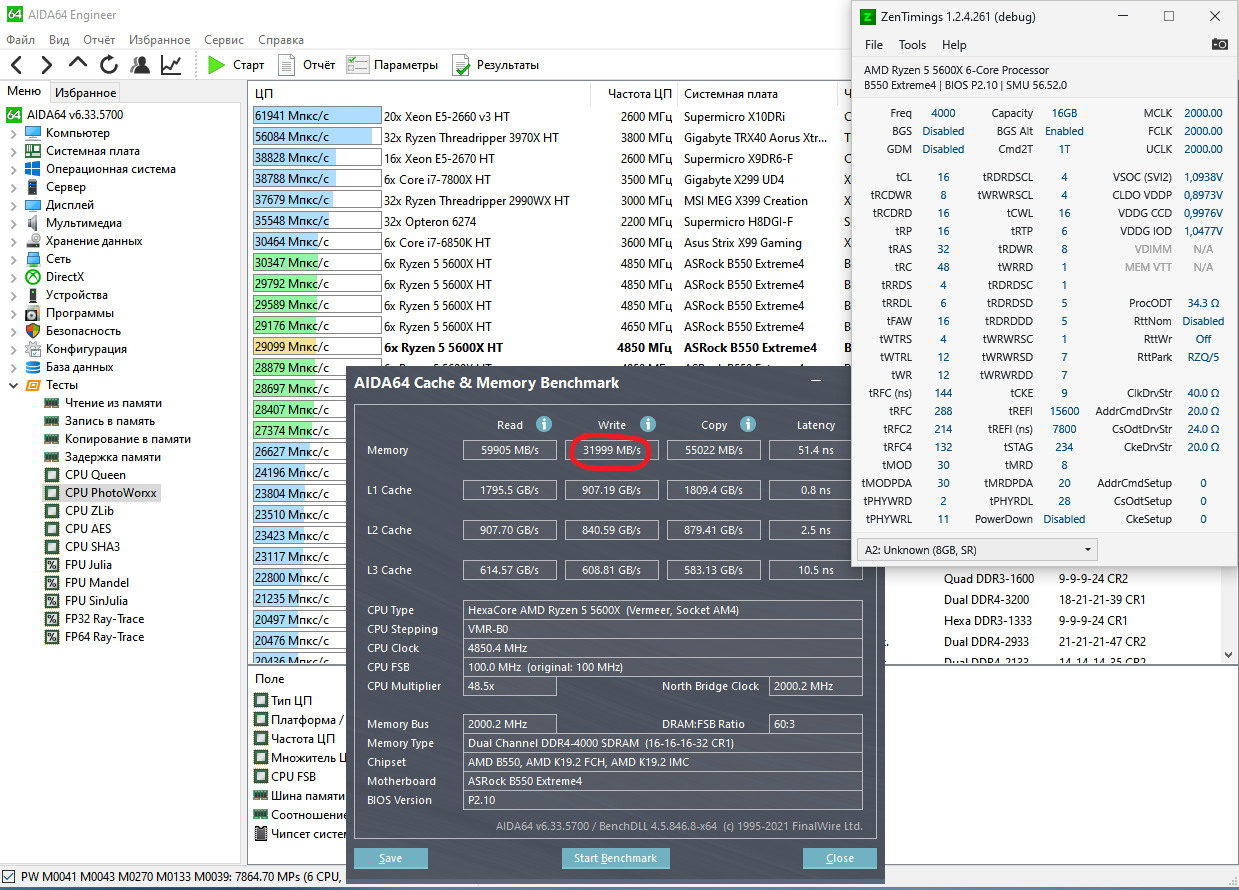This screenshot has width=1239, height=890.
Task: Expand the Сеть tree node
Action: 13,259
